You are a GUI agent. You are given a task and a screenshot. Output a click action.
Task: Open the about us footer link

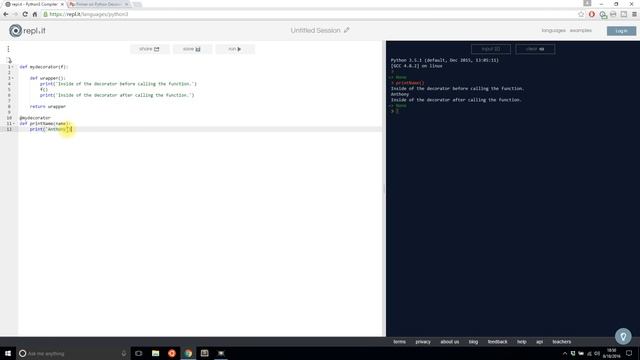(449, 342)
